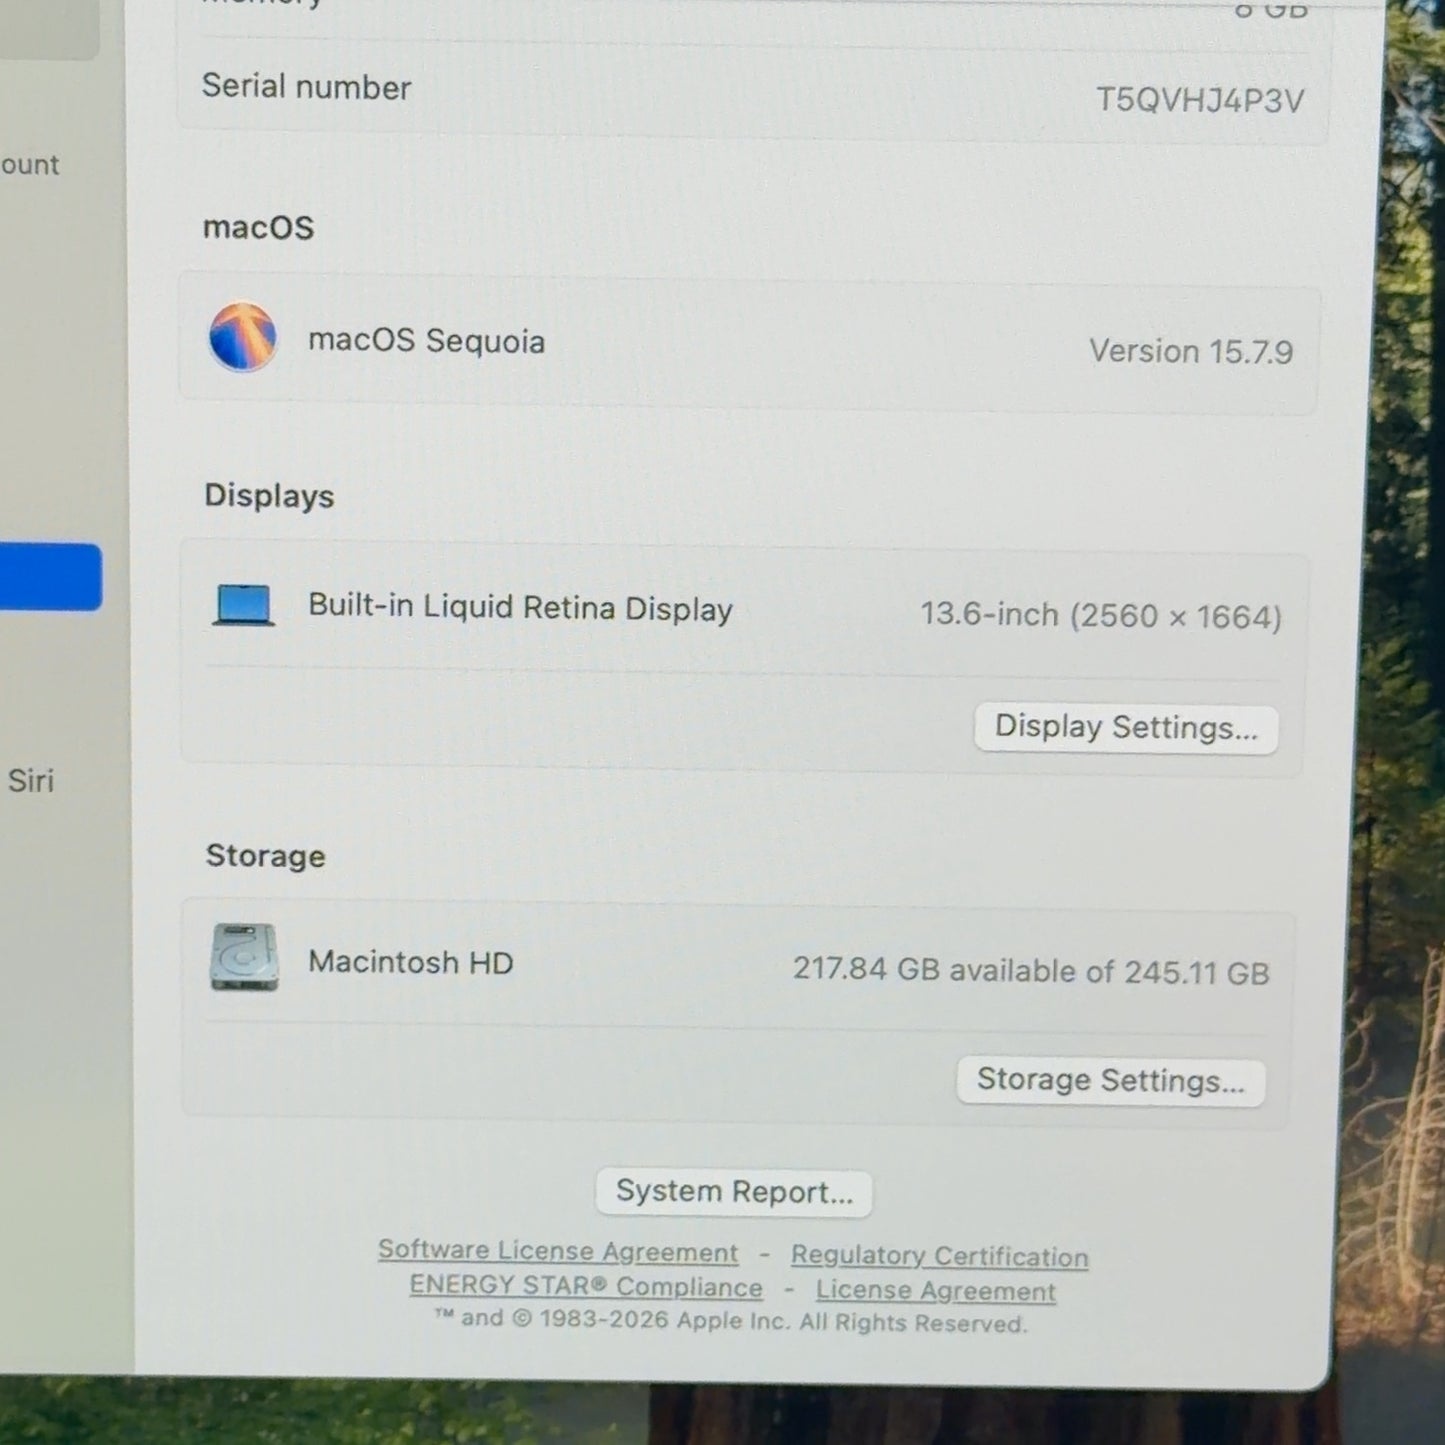Click the 217.84 GB available storage text

tap(1031, 971)
